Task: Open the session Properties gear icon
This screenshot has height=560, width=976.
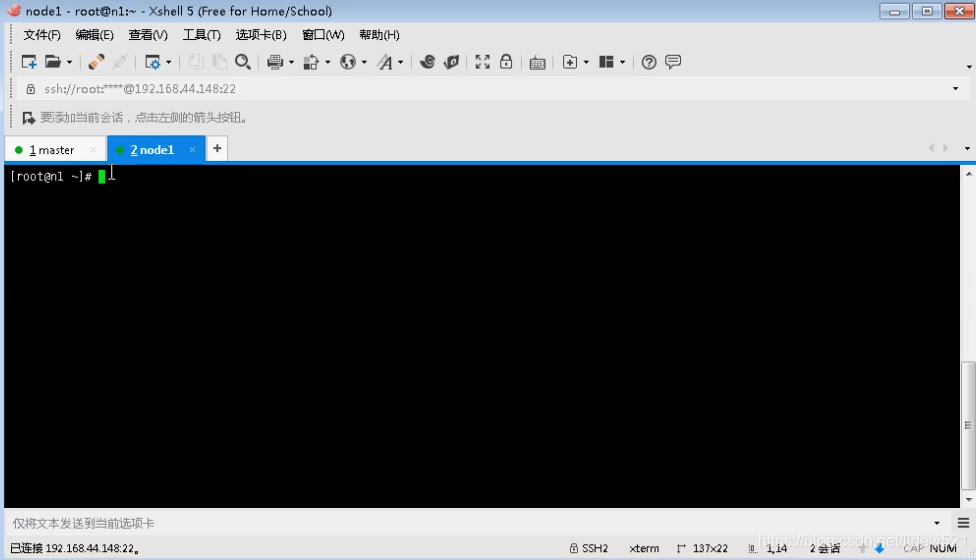Action: (152, 62)
